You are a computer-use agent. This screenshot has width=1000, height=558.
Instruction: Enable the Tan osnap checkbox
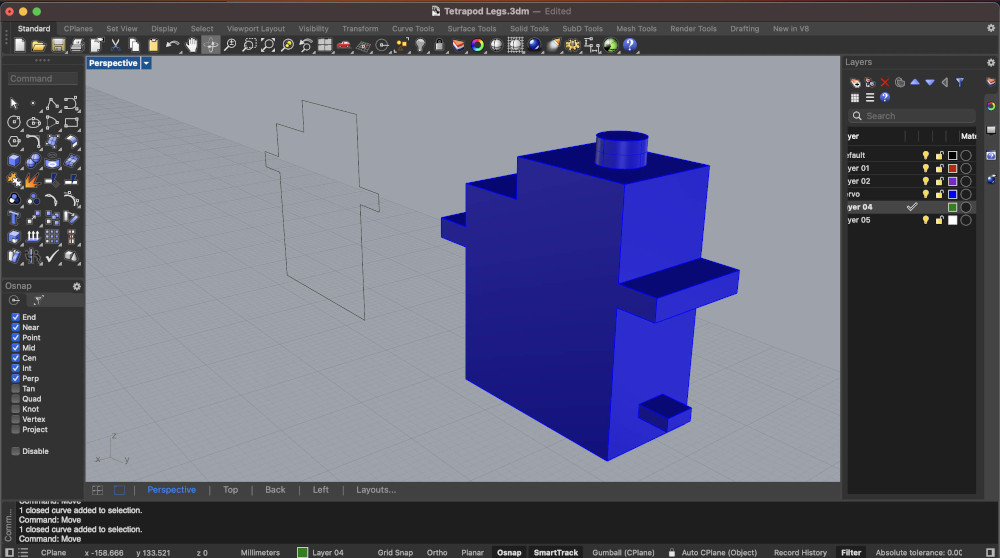pos(15,388)
